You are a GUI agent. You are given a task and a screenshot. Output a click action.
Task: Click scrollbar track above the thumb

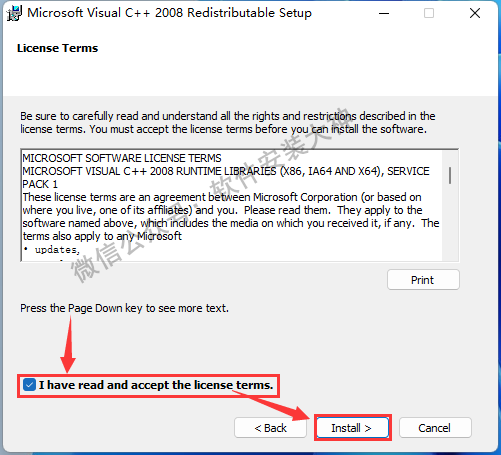click(x=450, y=159)
